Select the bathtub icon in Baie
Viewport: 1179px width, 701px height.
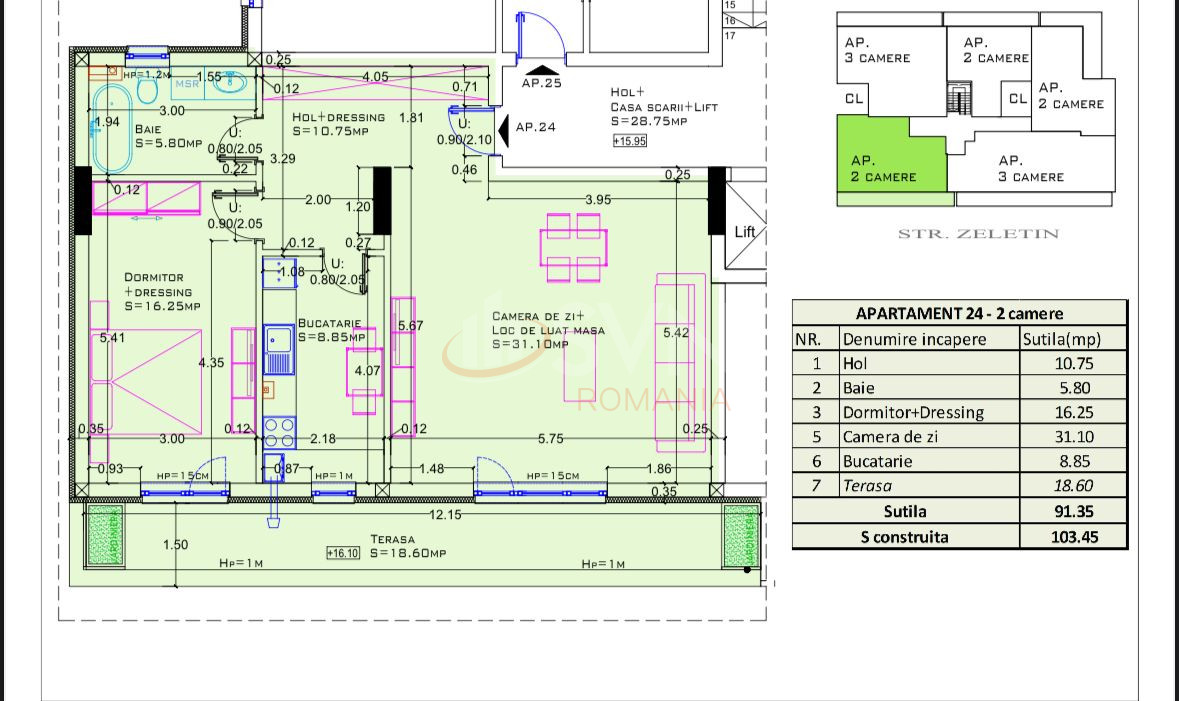(x=110, y=125)
